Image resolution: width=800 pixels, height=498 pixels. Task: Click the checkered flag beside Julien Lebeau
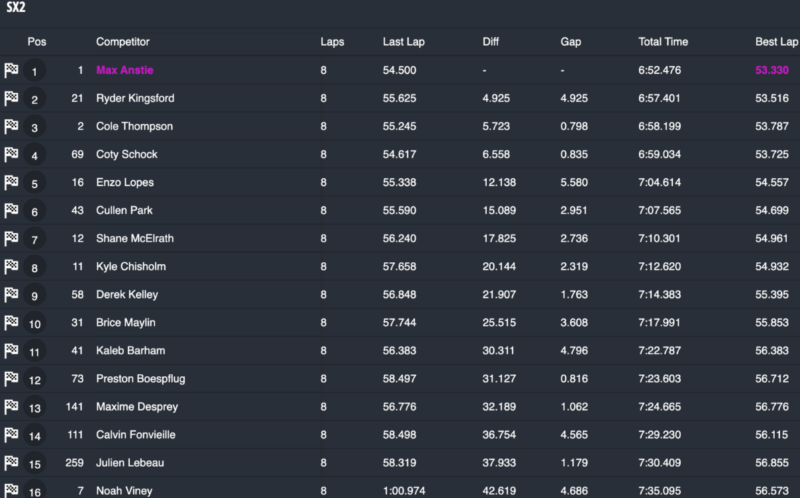click(x=11, y=463)
